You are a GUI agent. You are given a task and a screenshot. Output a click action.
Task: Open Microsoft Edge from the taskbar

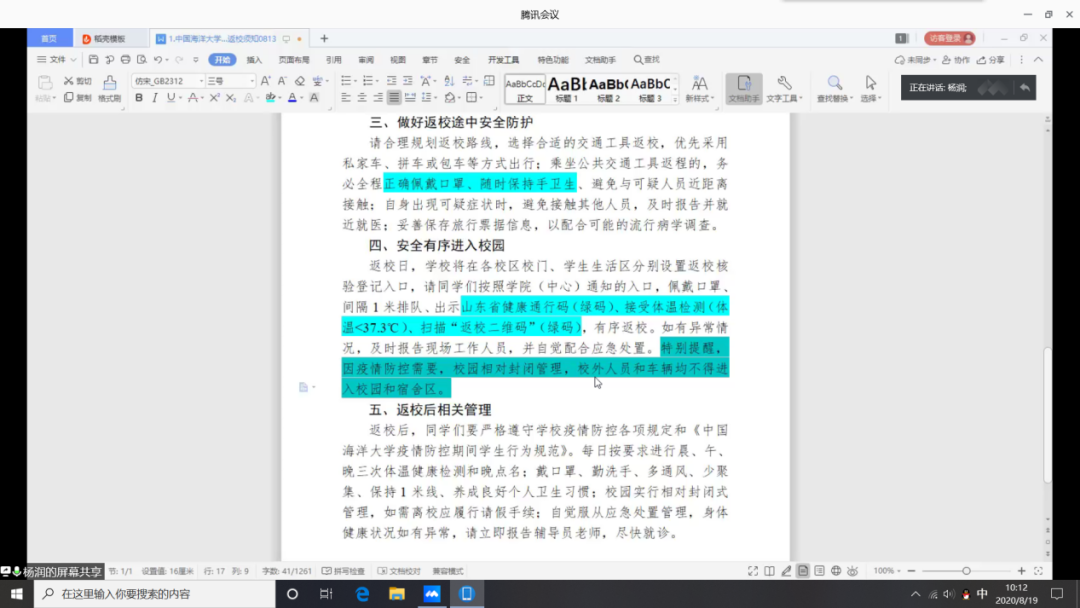tap(362, 594)
